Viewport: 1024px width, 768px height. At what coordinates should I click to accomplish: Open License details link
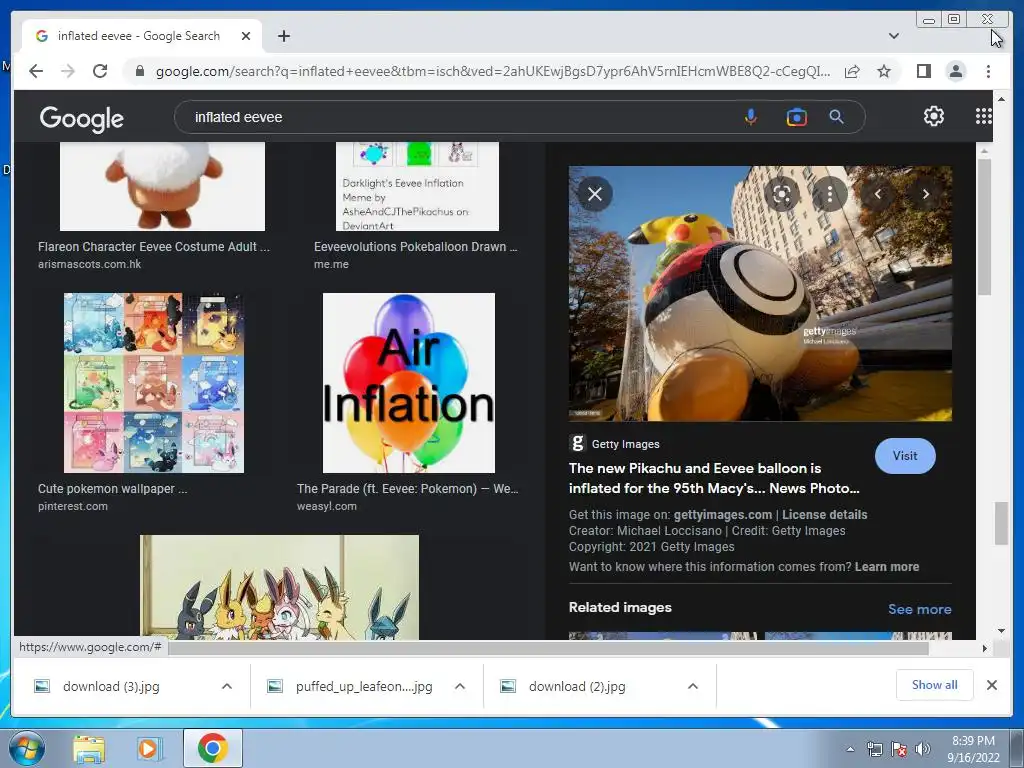click(824, 515)
